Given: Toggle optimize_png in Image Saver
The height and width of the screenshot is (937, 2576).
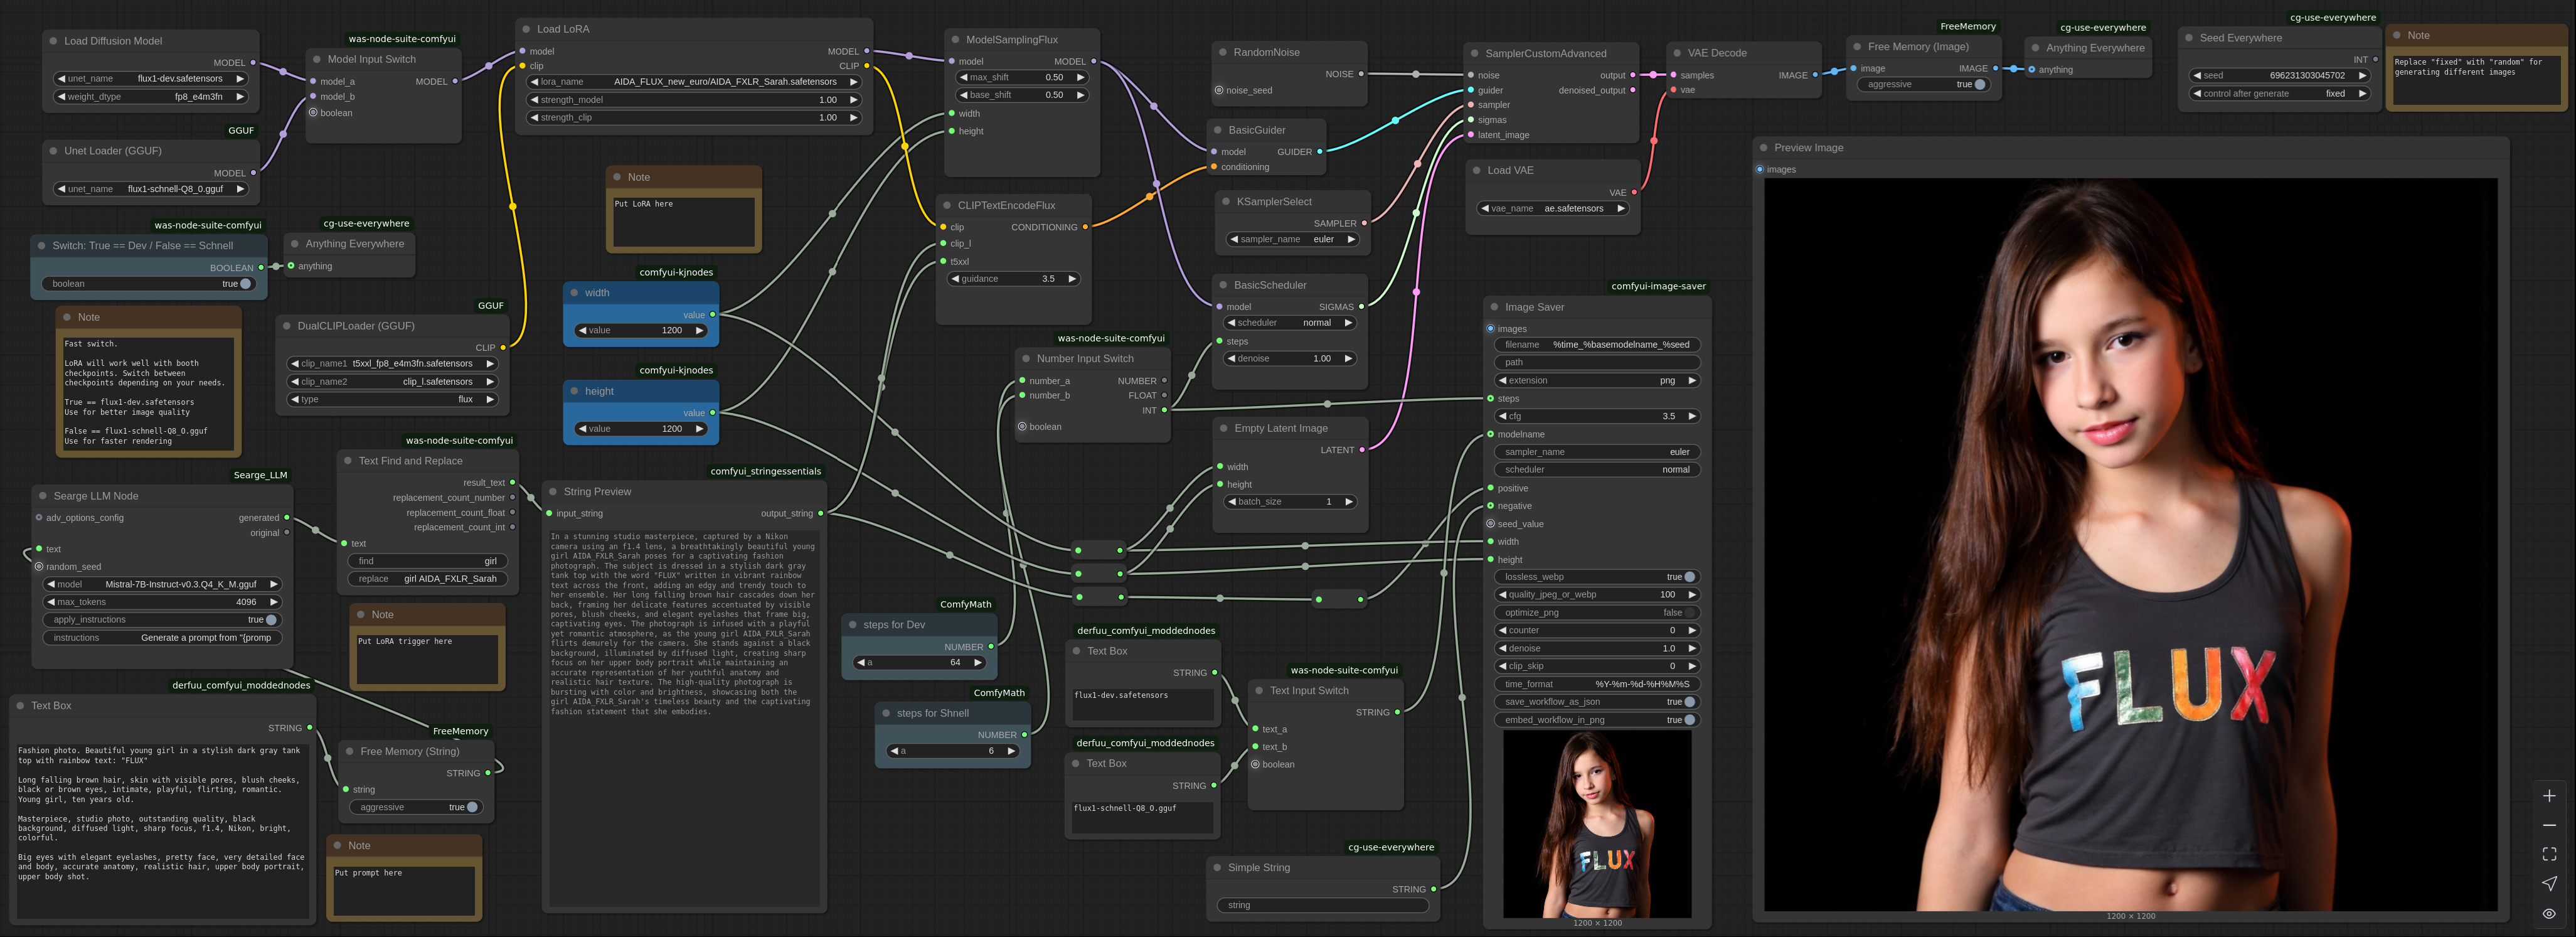Looking at the screenshot, I should [x=1598, y=613].
